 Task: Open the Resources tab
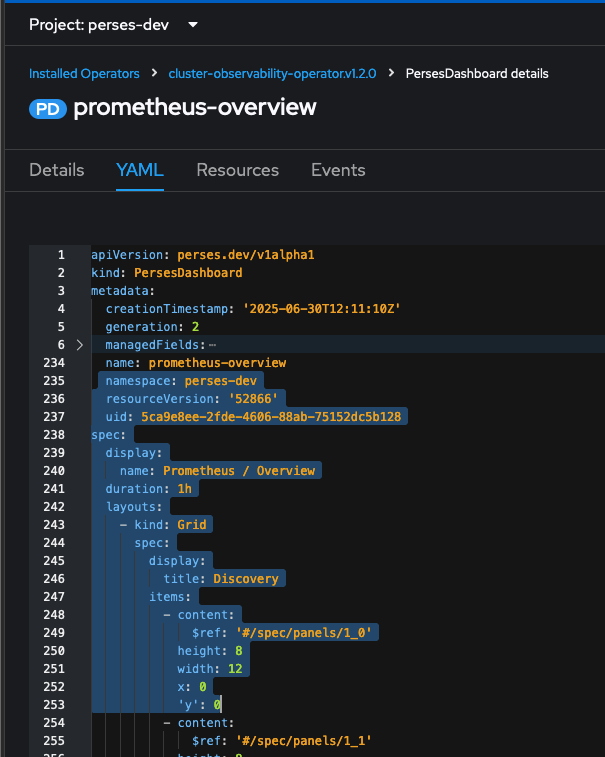[x=237, y=170]
